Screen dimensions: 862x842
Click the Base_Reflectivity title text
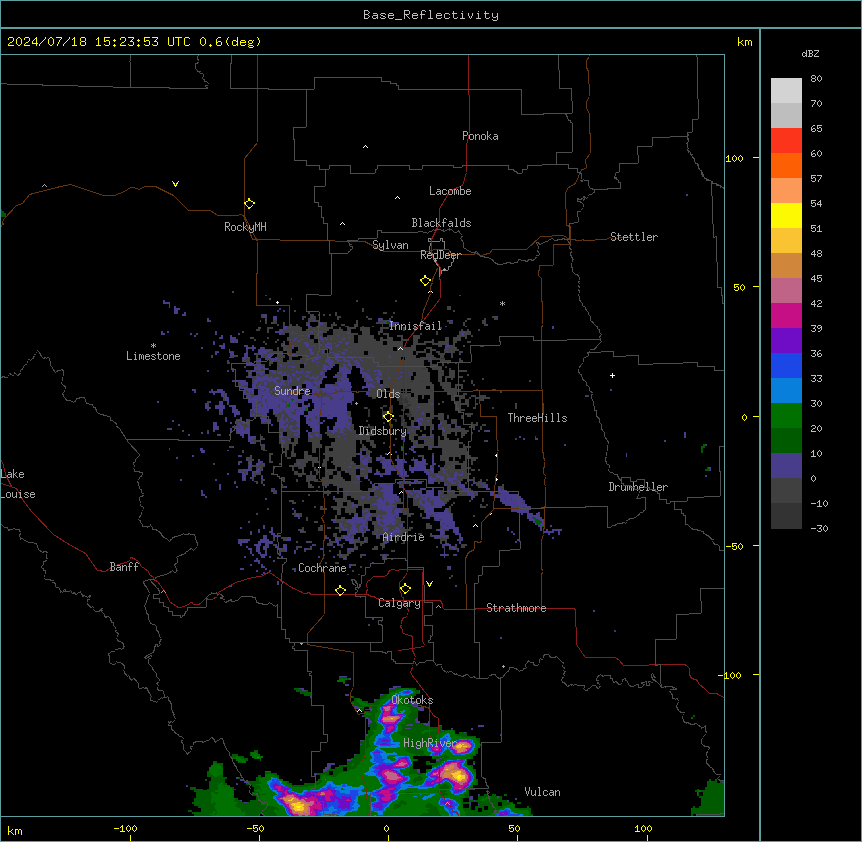(431, 15)
